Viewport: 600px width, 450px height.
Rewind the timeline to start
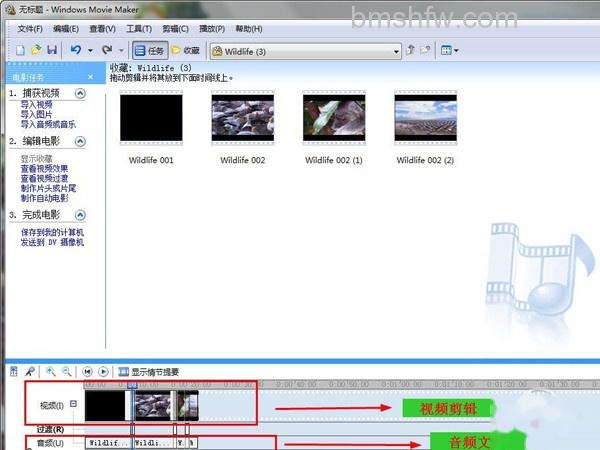87,372
